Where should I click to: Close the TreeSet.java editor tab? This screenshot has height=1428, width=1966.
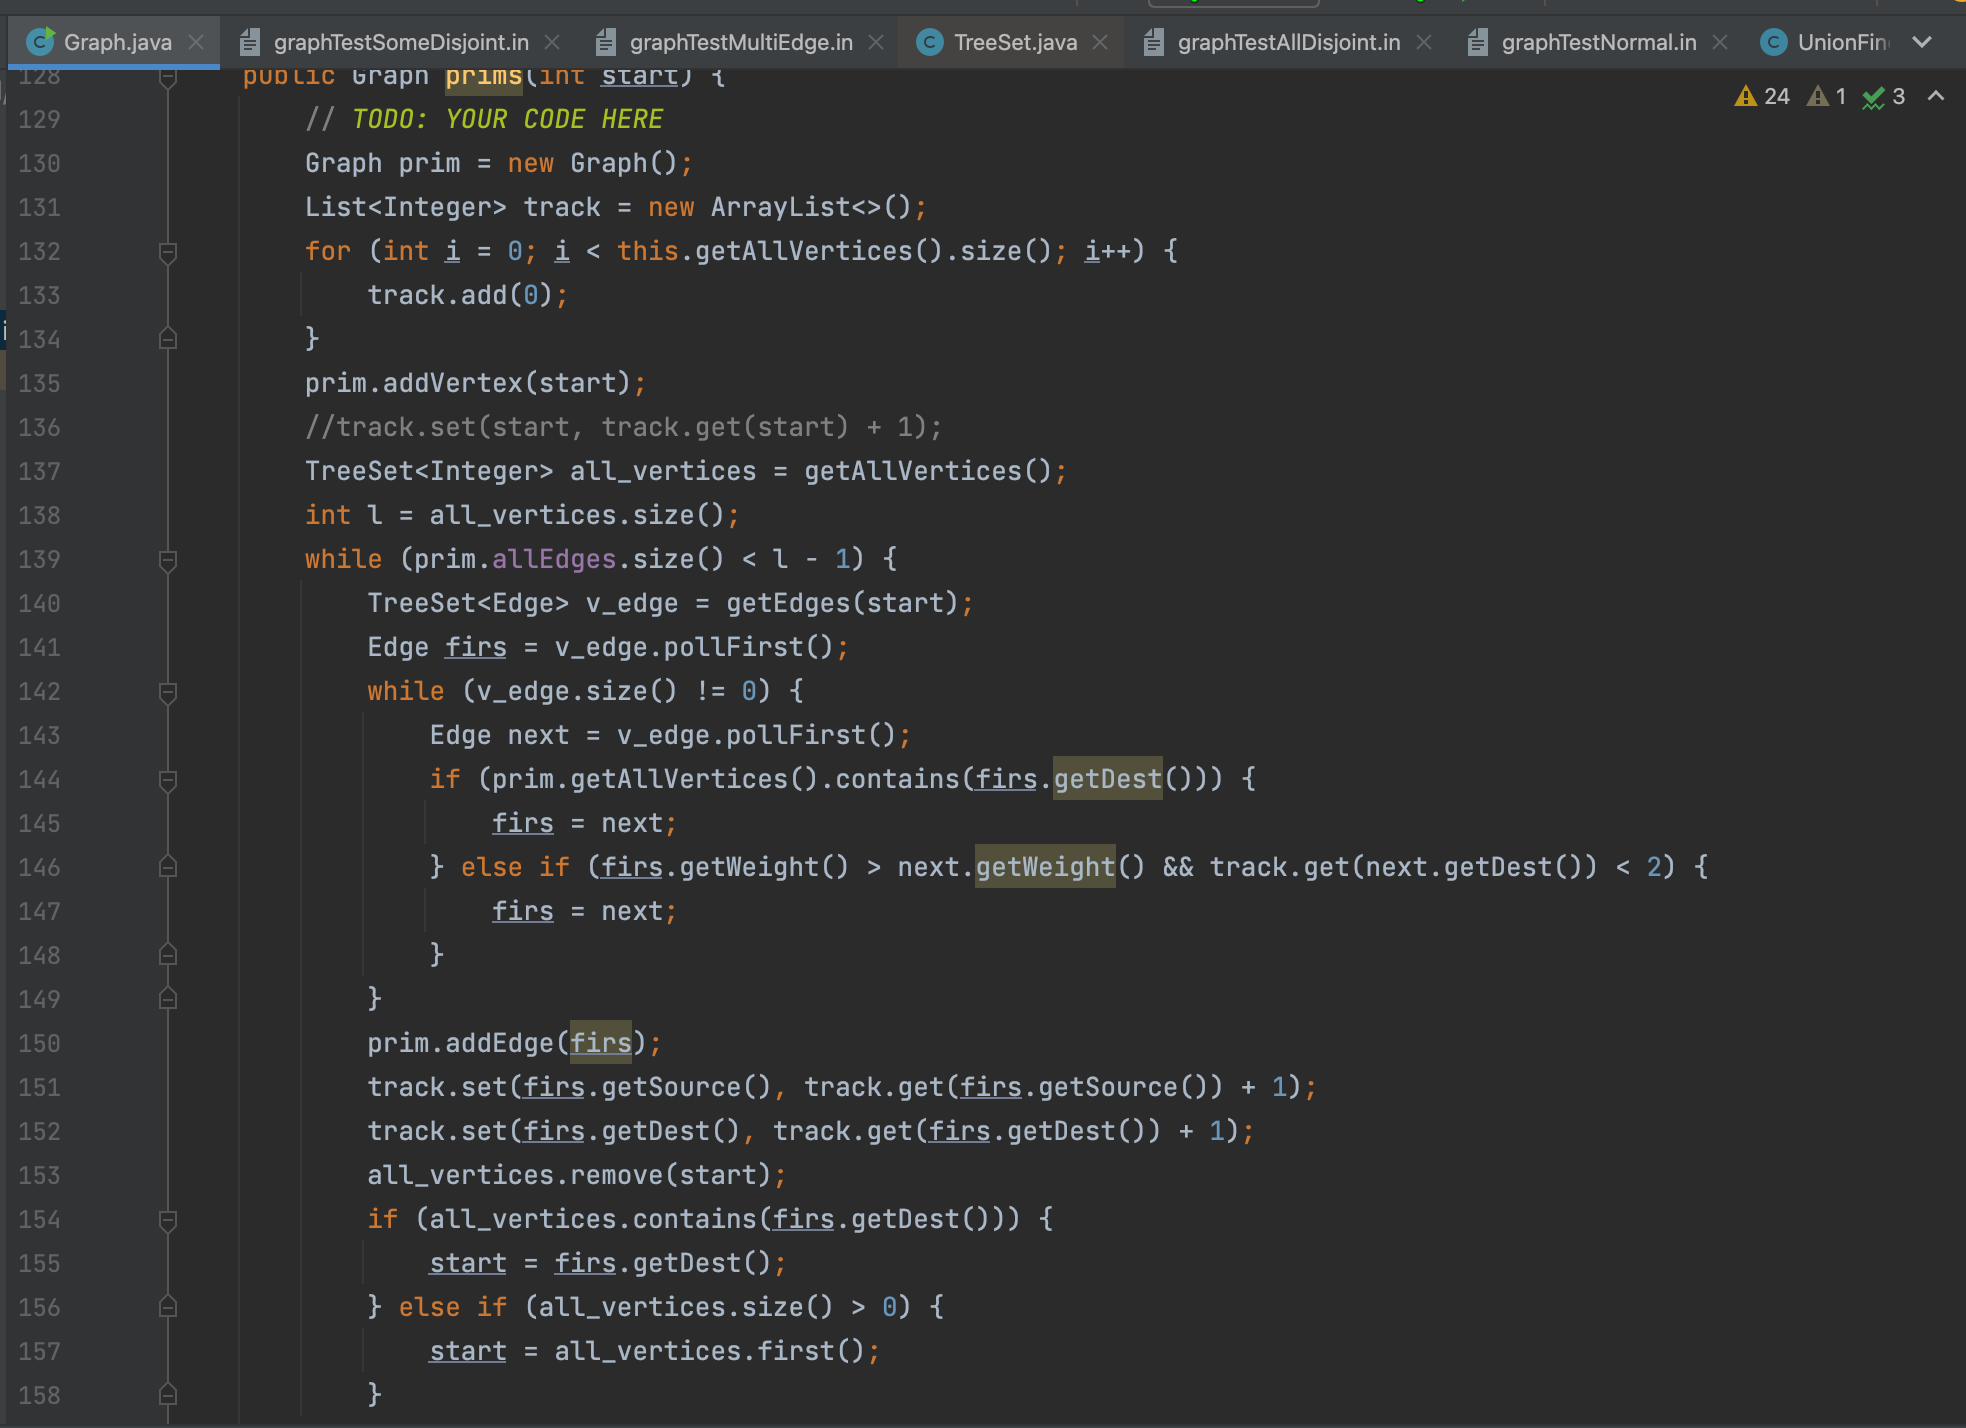click(x=1100, y=42)
